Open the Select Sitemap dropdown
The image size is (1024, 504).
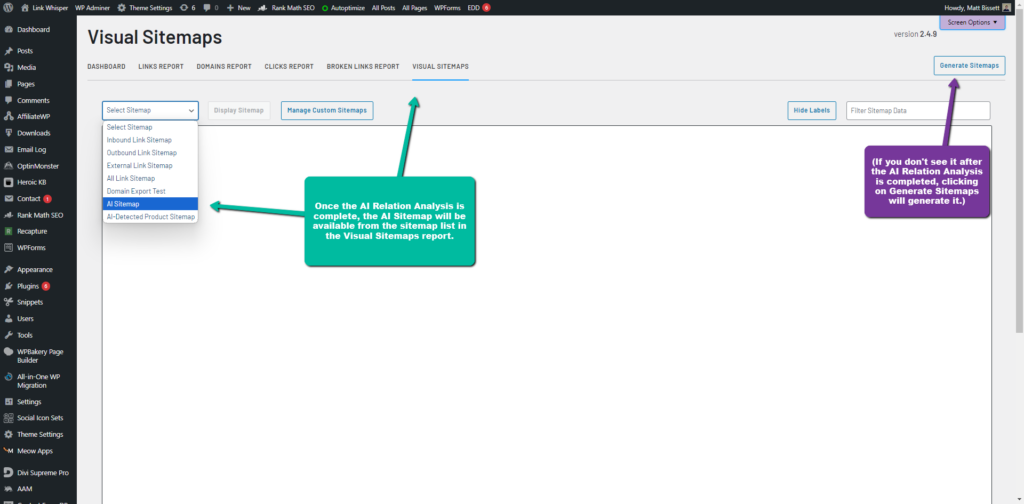click(150, 110)
